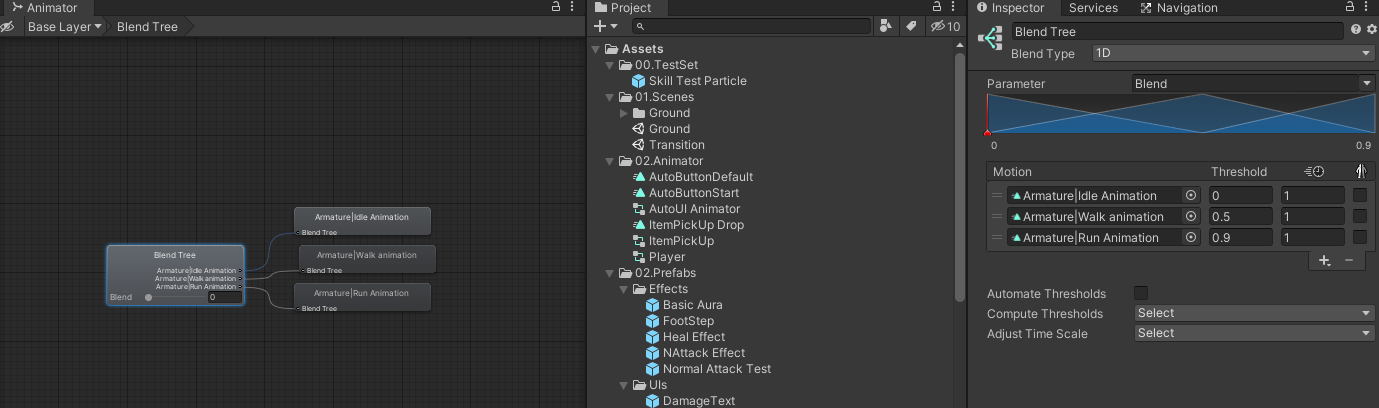Select Basic Aura prefab
This screenshot has height=408, width=1379.
coord(684,305)
